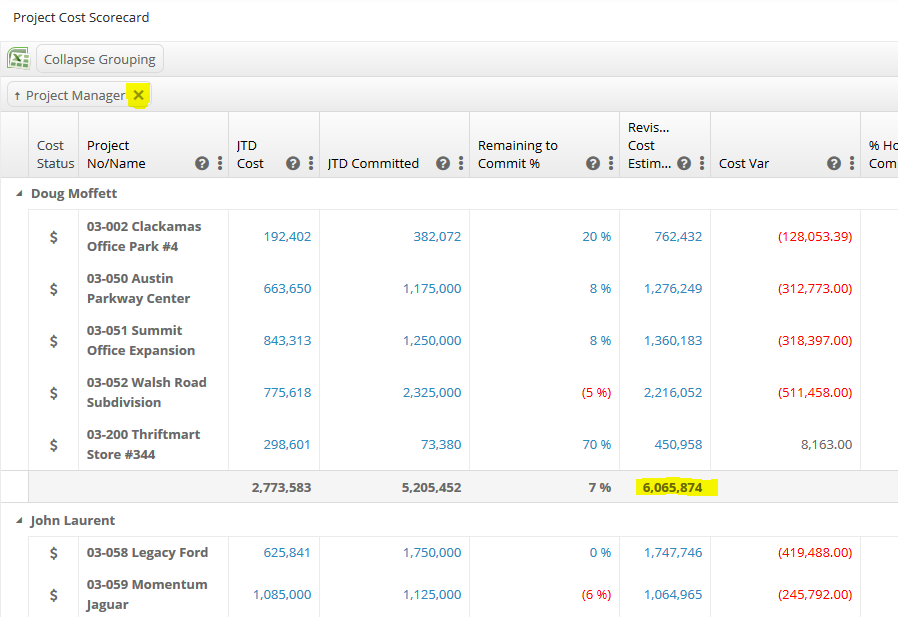Image resolution: width=898 pixels, height=617 pixels.
Task: Show help for JTD Committed column
Action: tap(443, 163)
